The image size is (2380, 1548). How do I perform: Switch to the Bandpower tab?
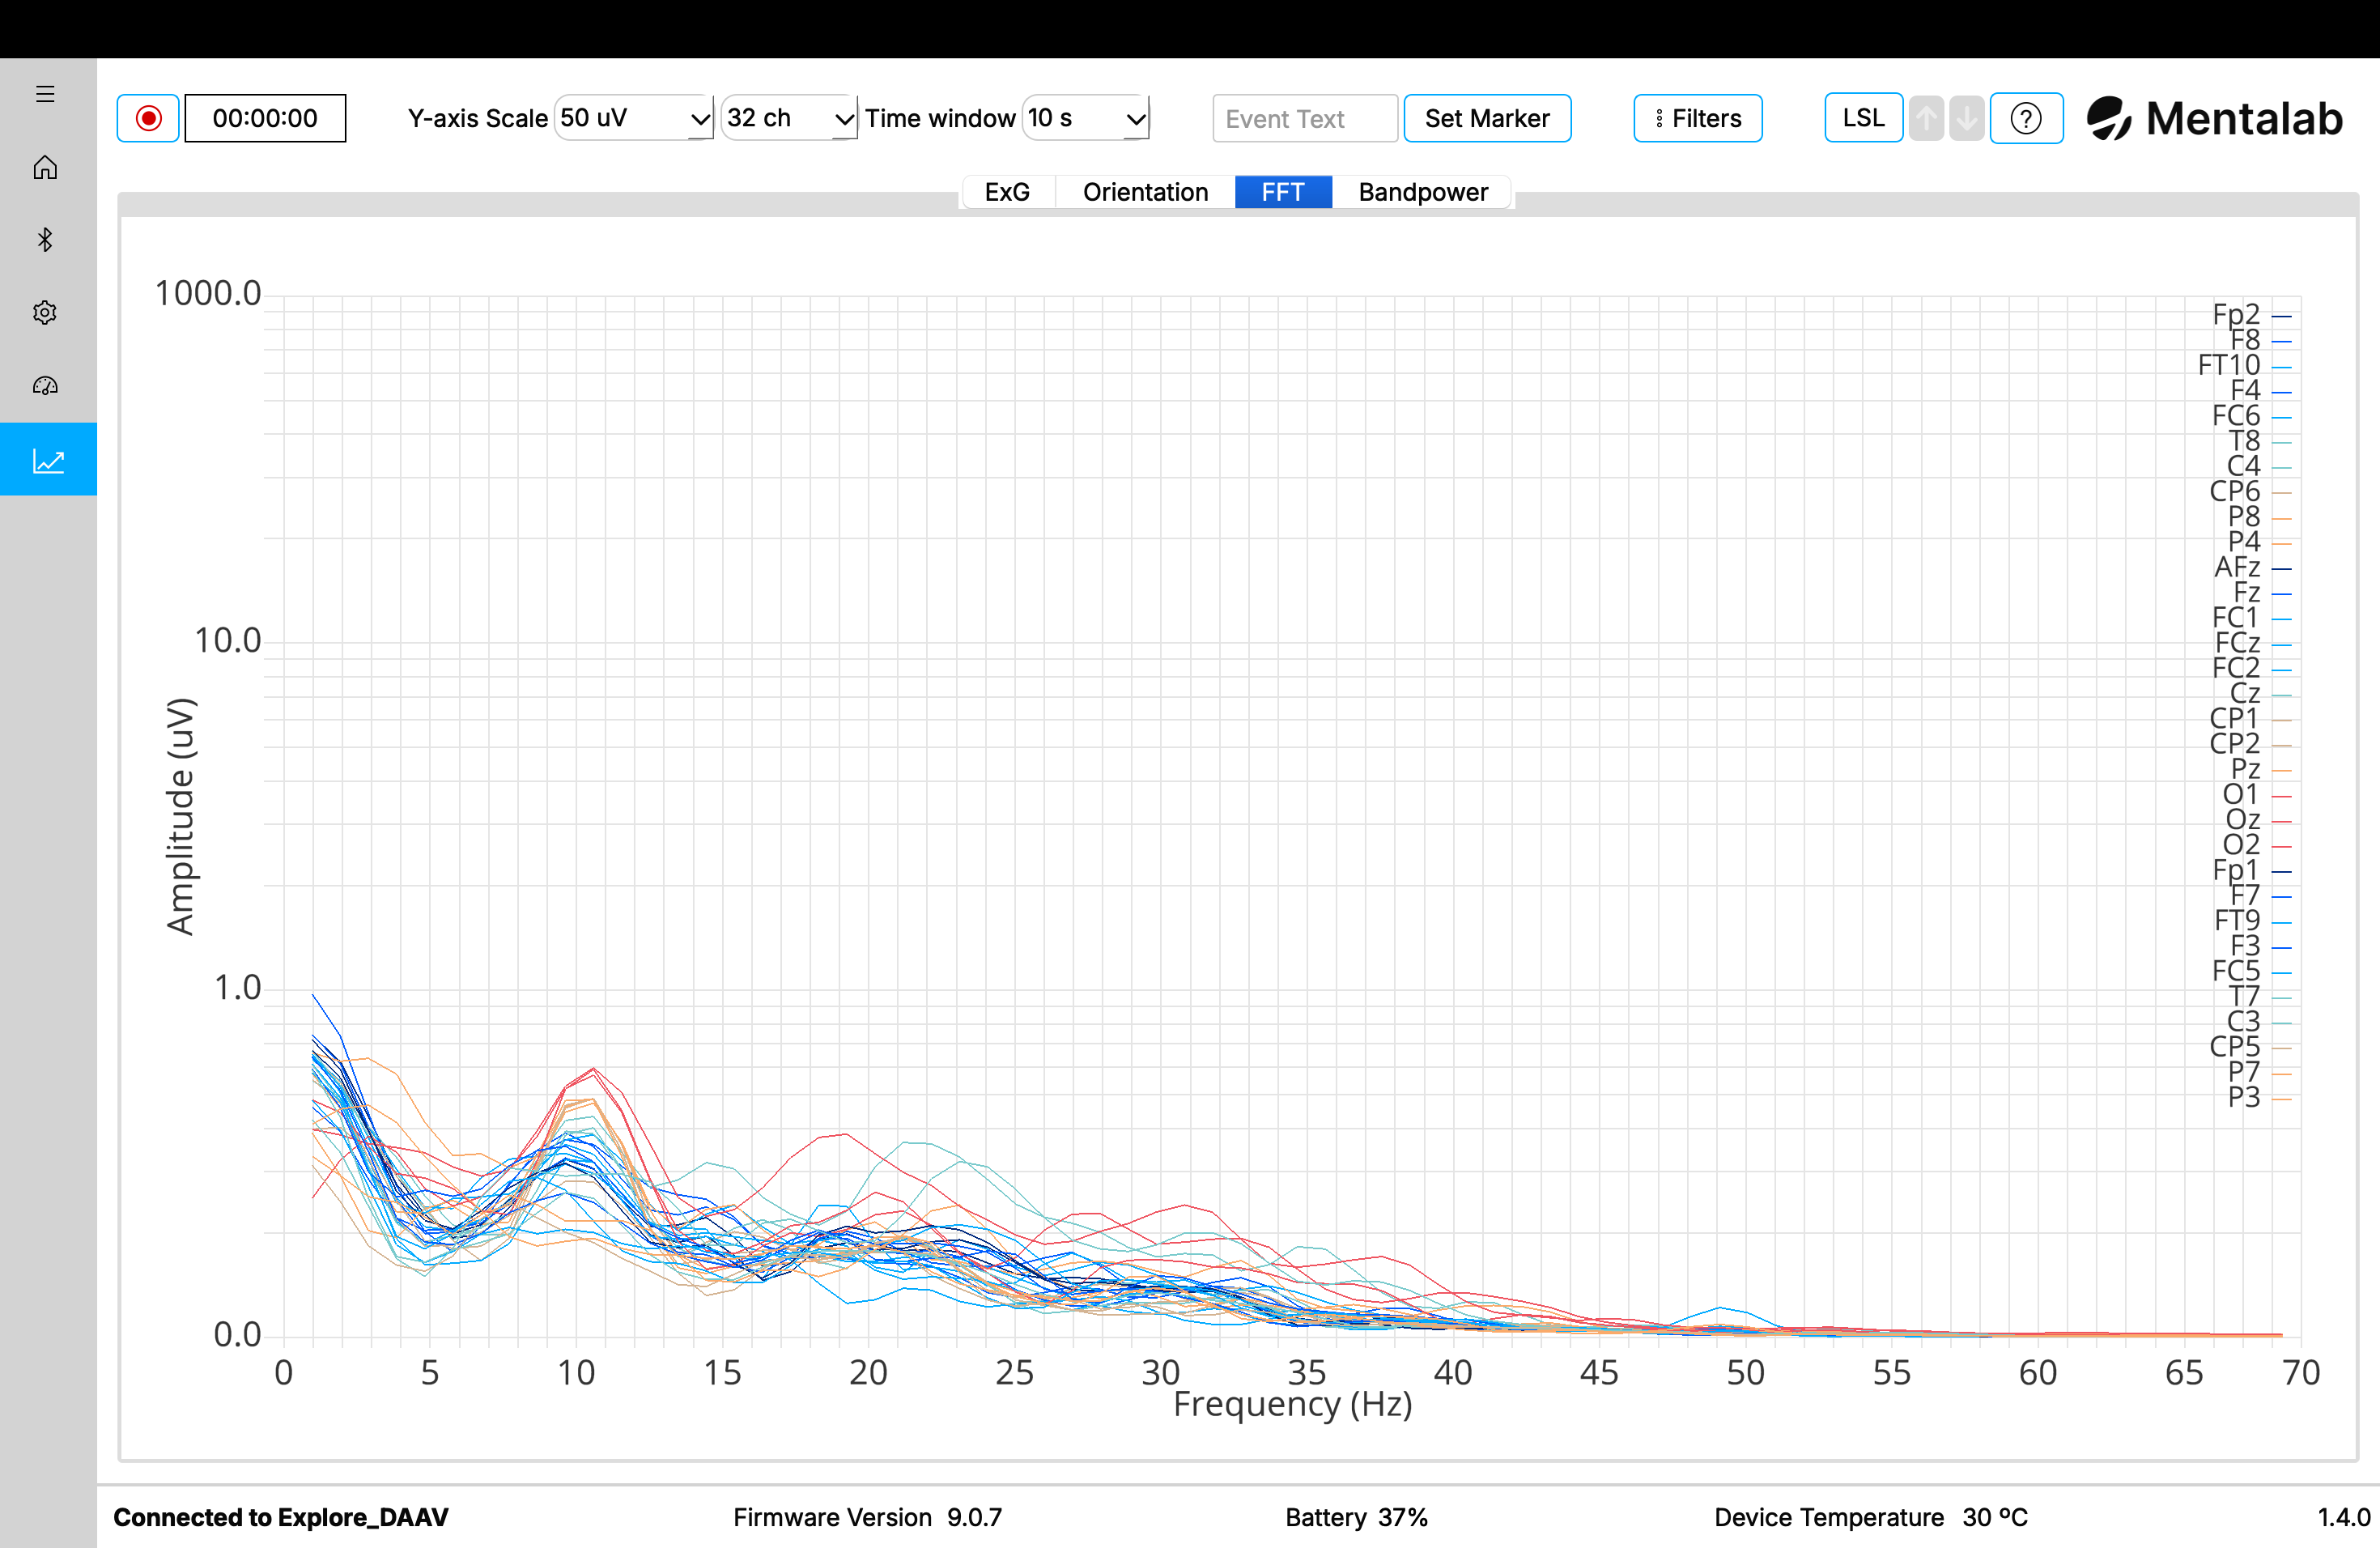1422,192
